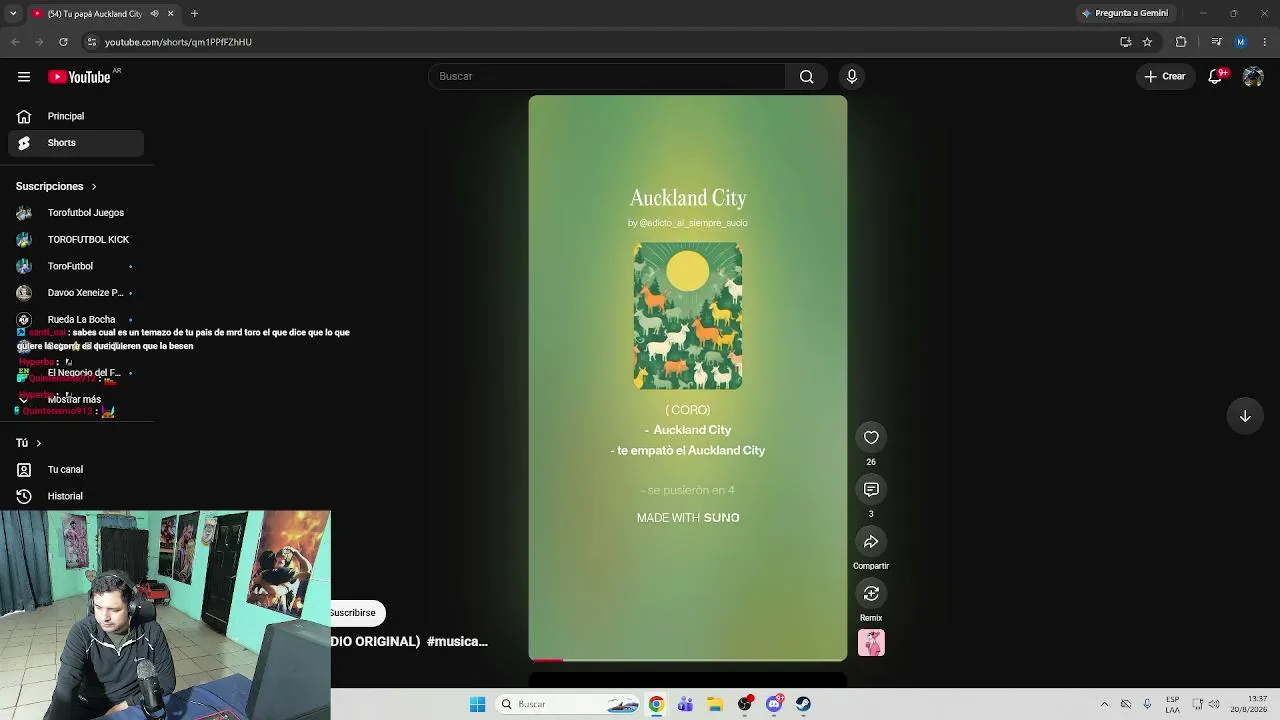
Task: Expand the Tú section chevron
Action: [x=39, y=443]
